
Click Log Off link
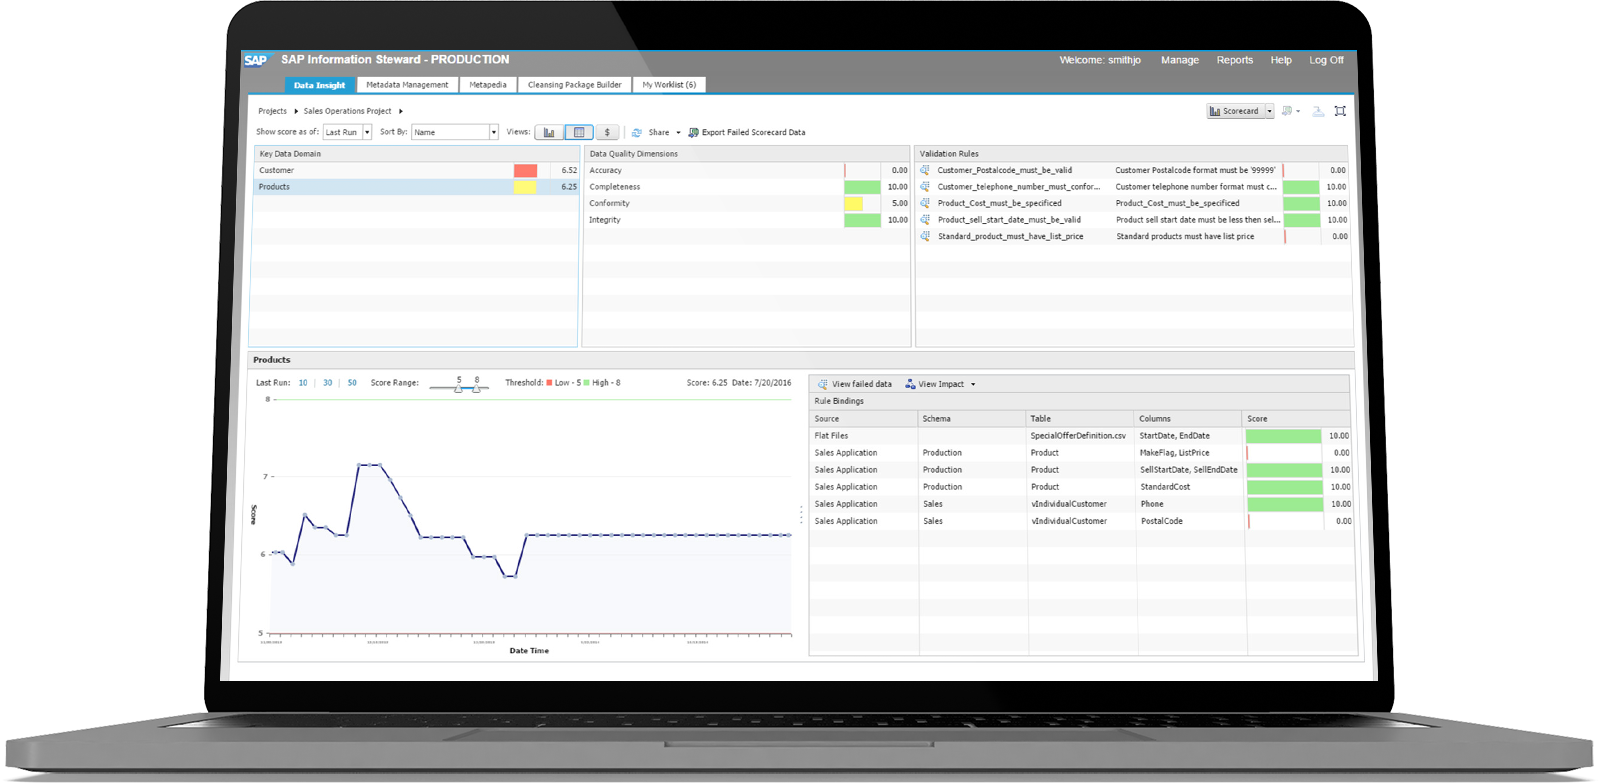[x=1327, y=60]
